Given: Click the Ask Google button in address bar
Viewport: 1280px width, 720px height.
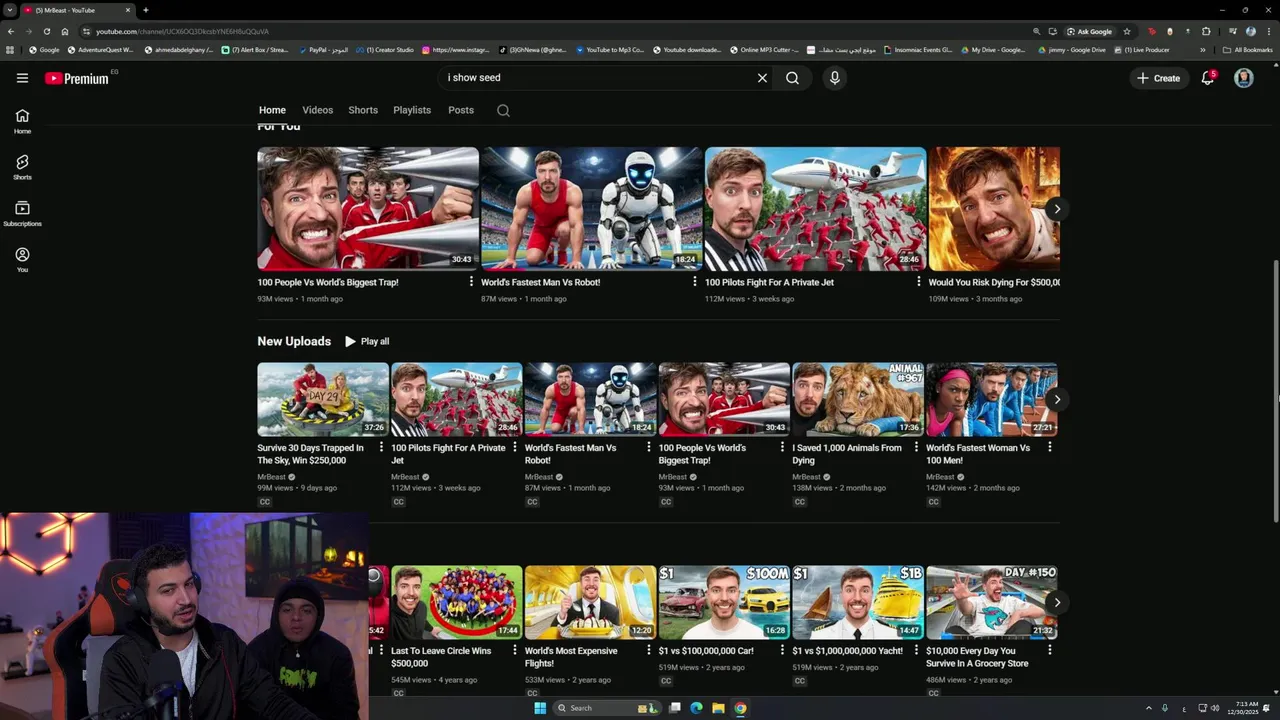Looking at the screenshot, I should tap(1089, 31).
